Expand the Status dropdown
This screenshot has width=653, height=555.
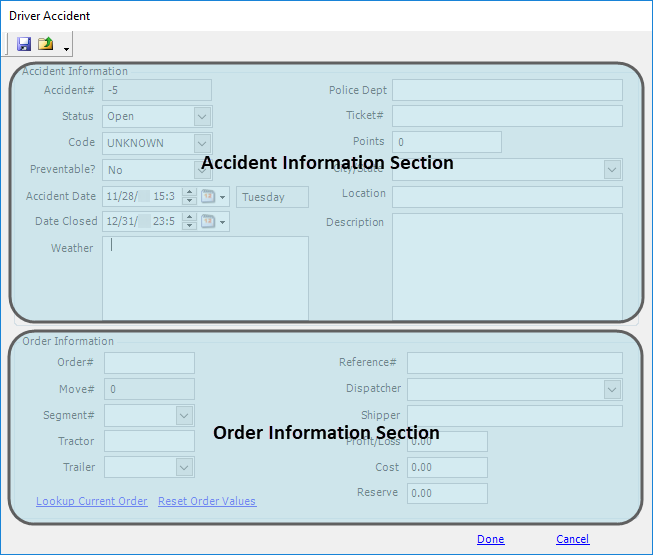pyautogui.click(x=202, y=117)
